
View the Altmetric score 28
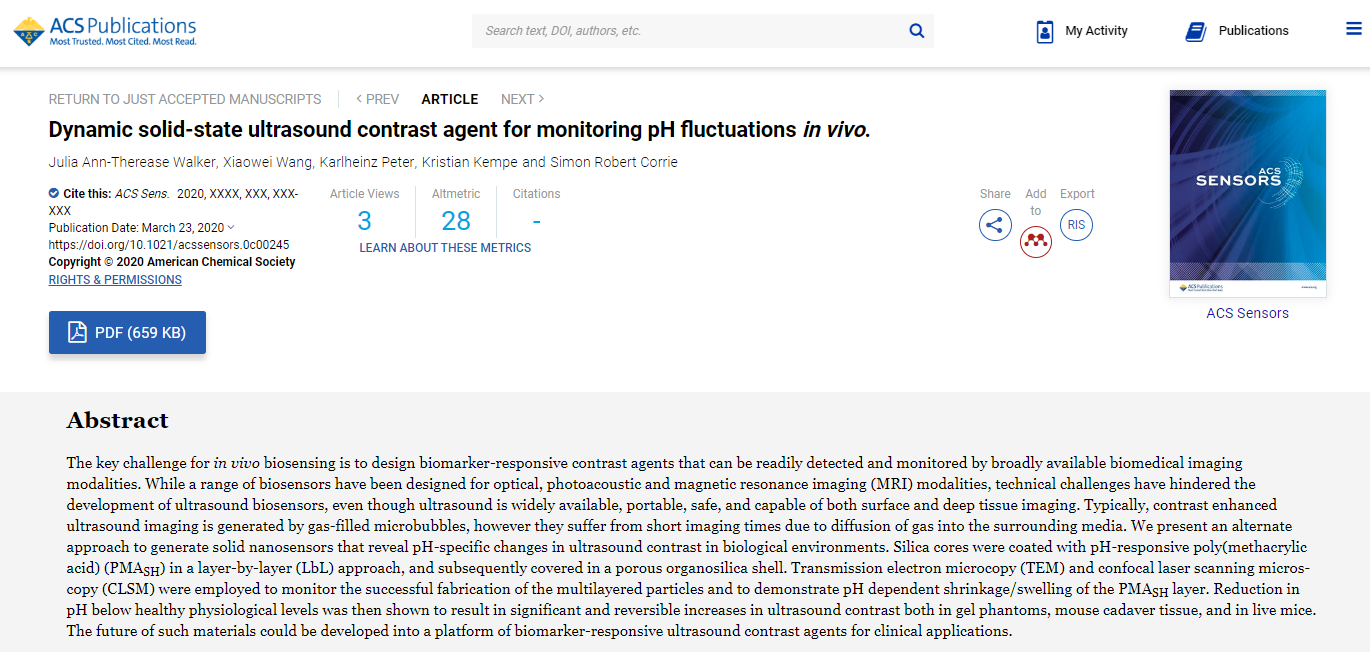456,221
